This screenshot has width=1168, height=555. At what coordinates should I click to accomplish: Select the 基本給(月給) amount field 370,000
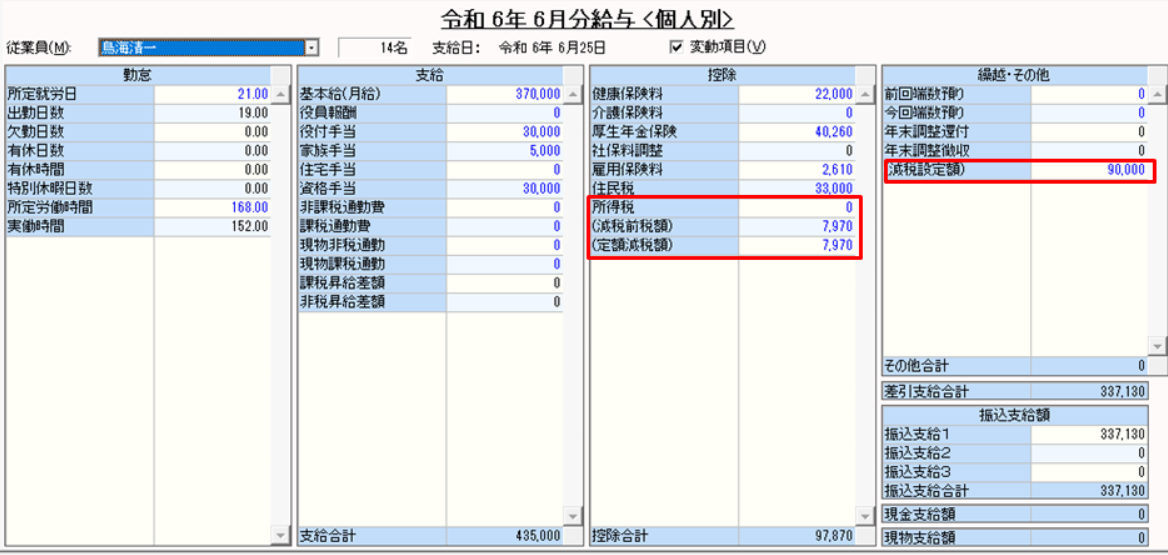[505, 94]
